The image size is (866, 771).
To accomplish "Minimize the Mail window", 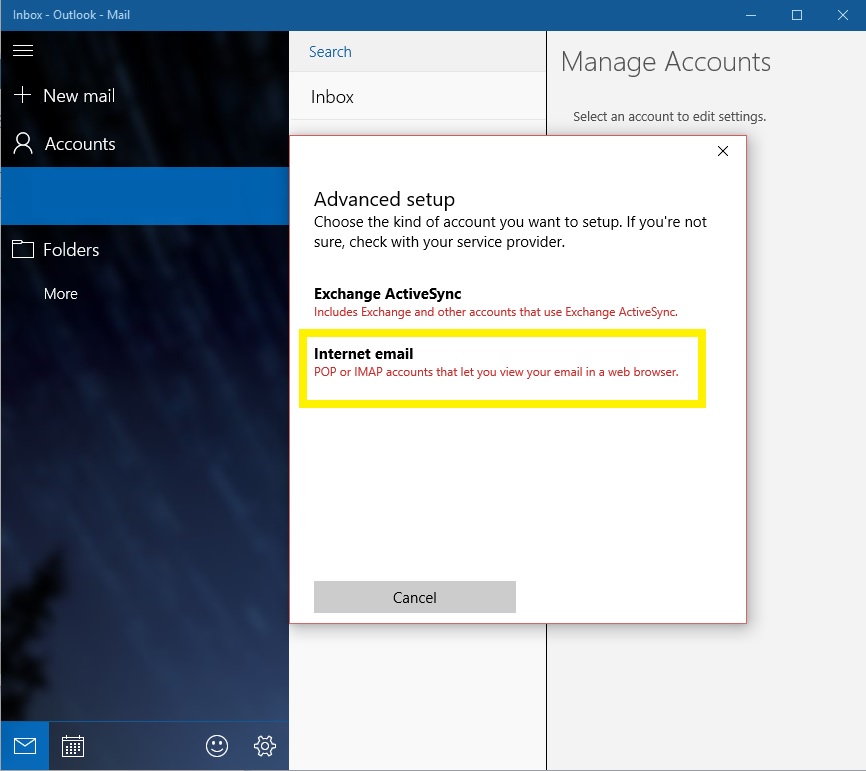I will click(751, 15).
